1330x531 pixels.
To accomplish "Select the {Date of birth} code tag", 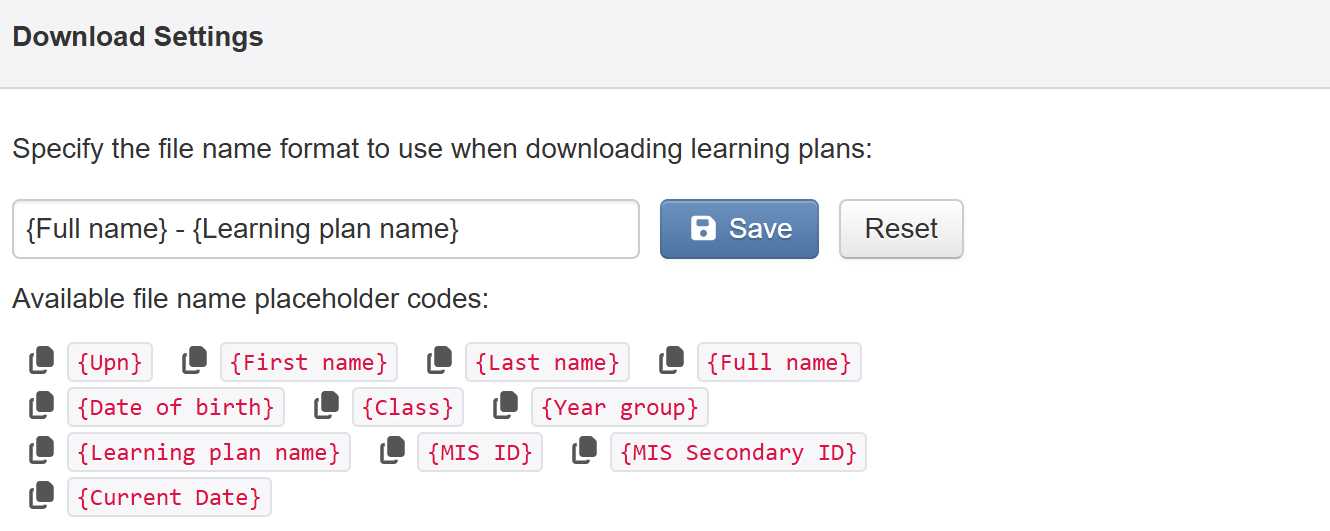I will (176, 407).
